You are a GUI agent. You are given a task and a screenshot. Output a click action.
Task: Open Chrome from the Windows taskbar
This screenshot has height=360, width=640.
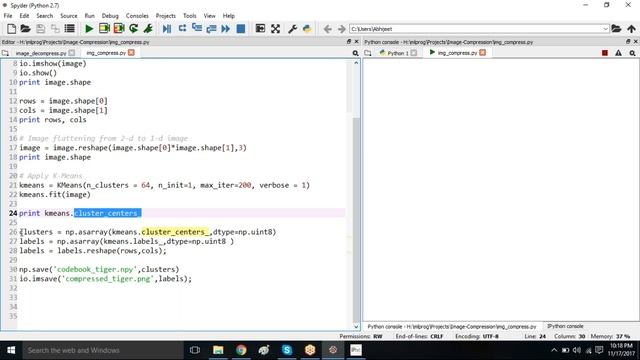[241, 350]
